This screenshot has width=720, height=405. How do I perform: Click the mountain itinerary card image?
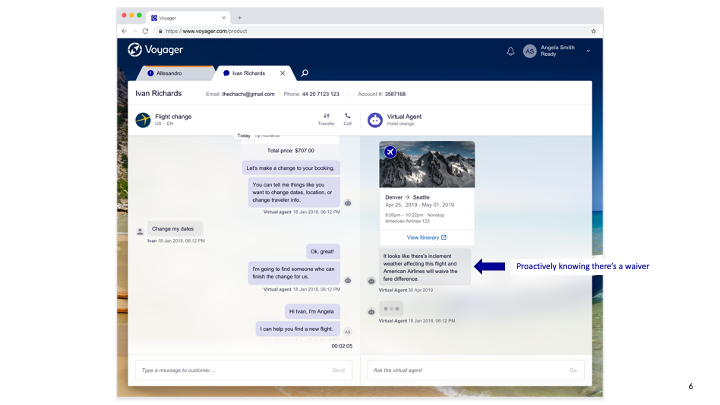tap(427, 164)
